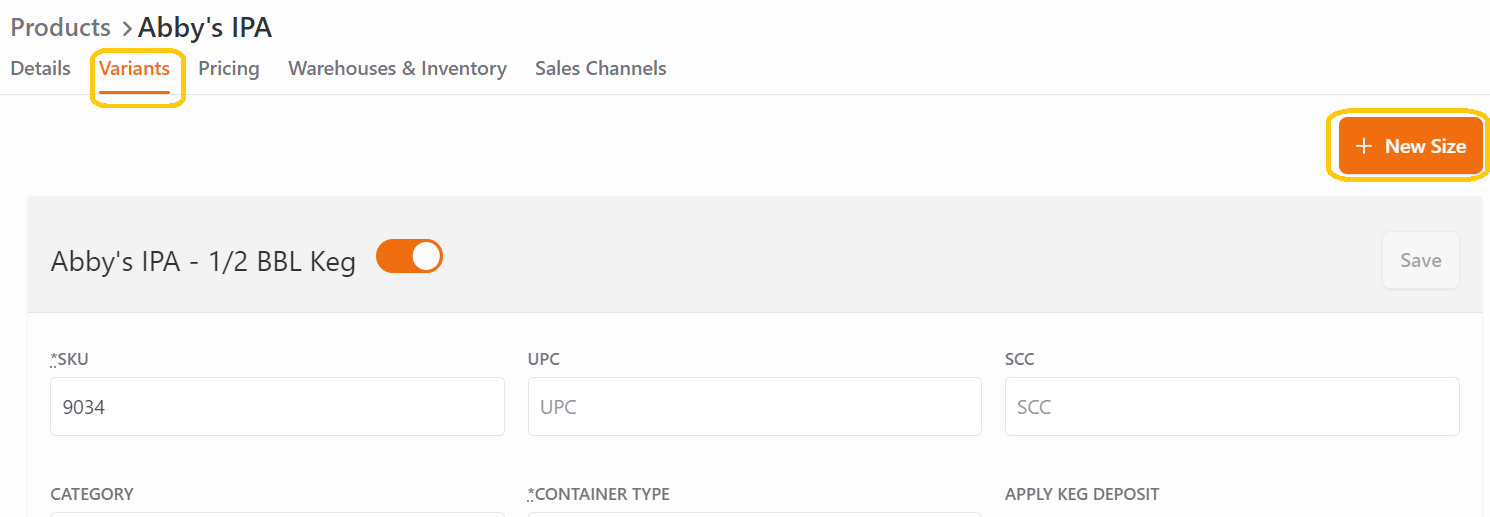Open the Details tab
Viewport: 1490px width, 517px height.
coord(41,68)
